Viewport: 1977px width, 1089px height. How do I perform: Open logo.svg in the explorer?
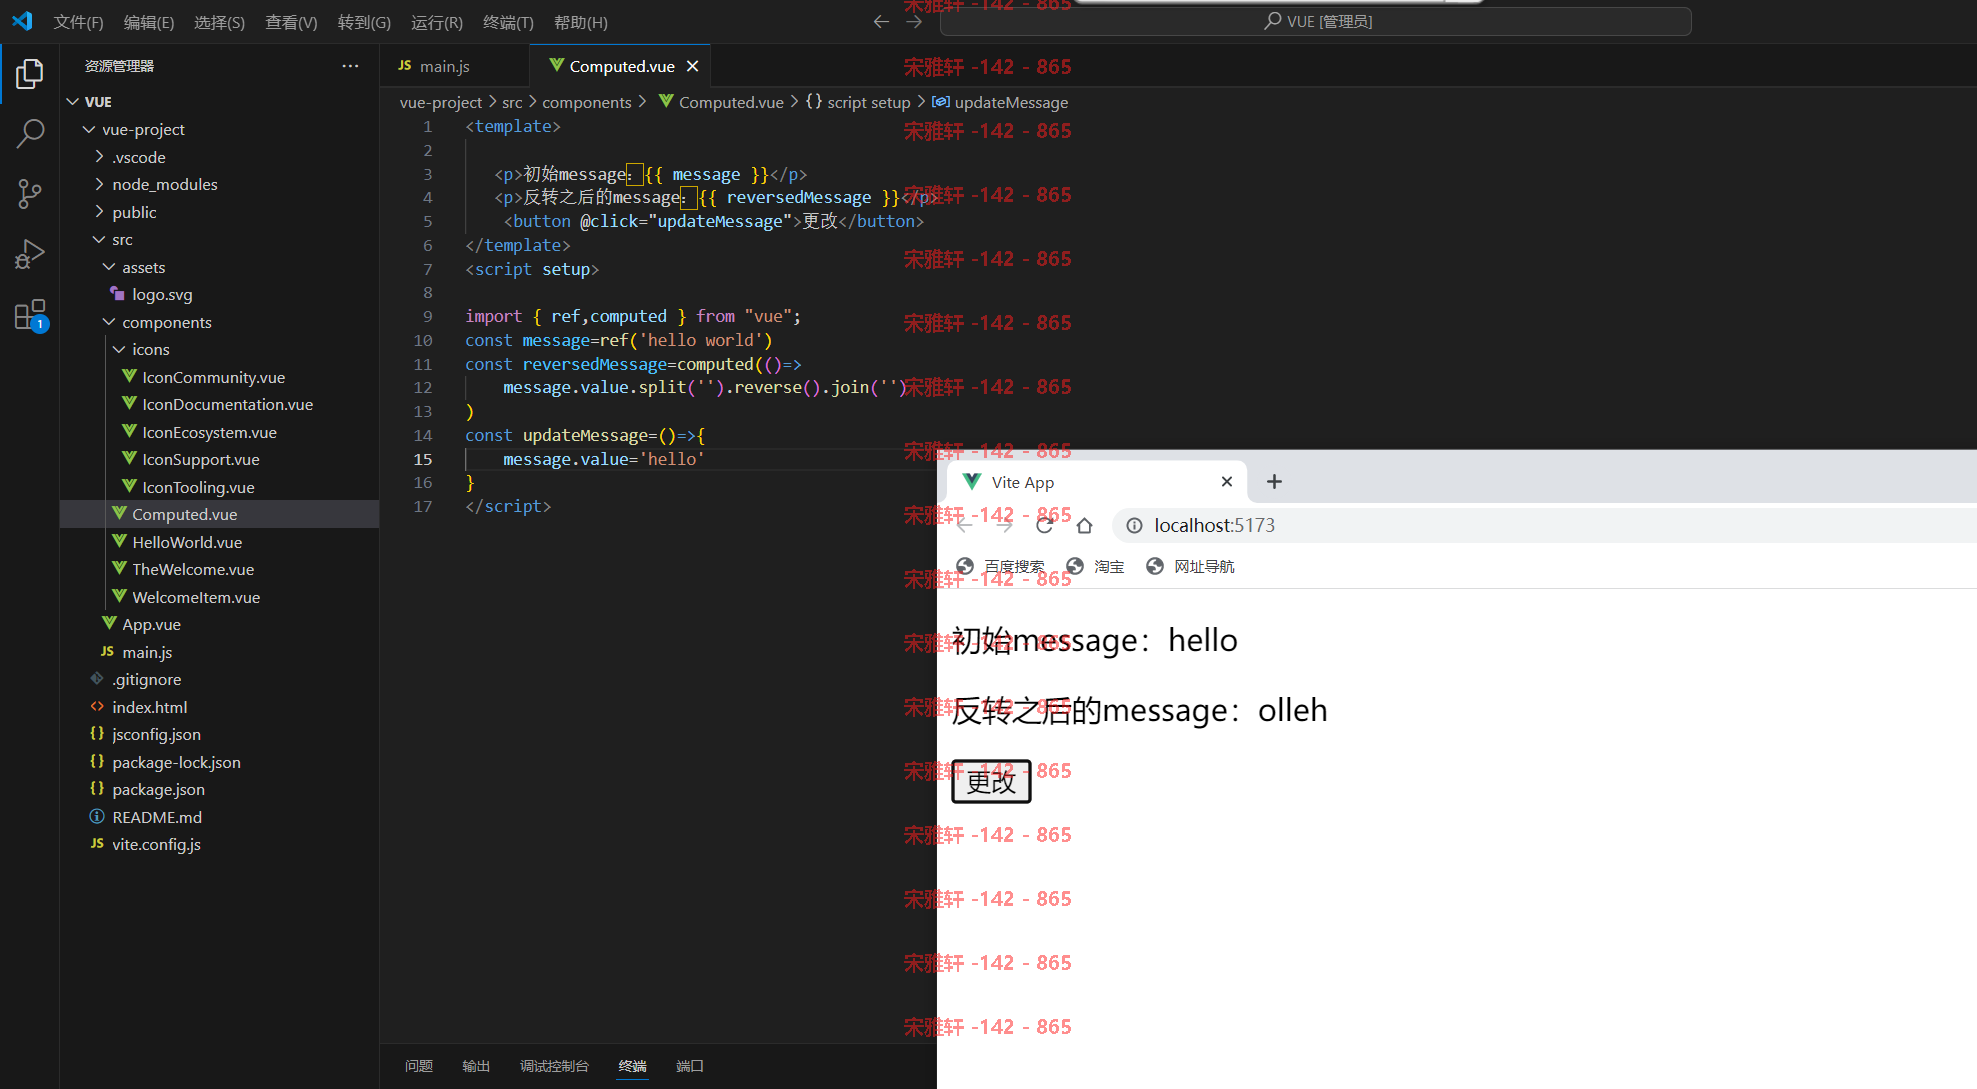[220, 294]
